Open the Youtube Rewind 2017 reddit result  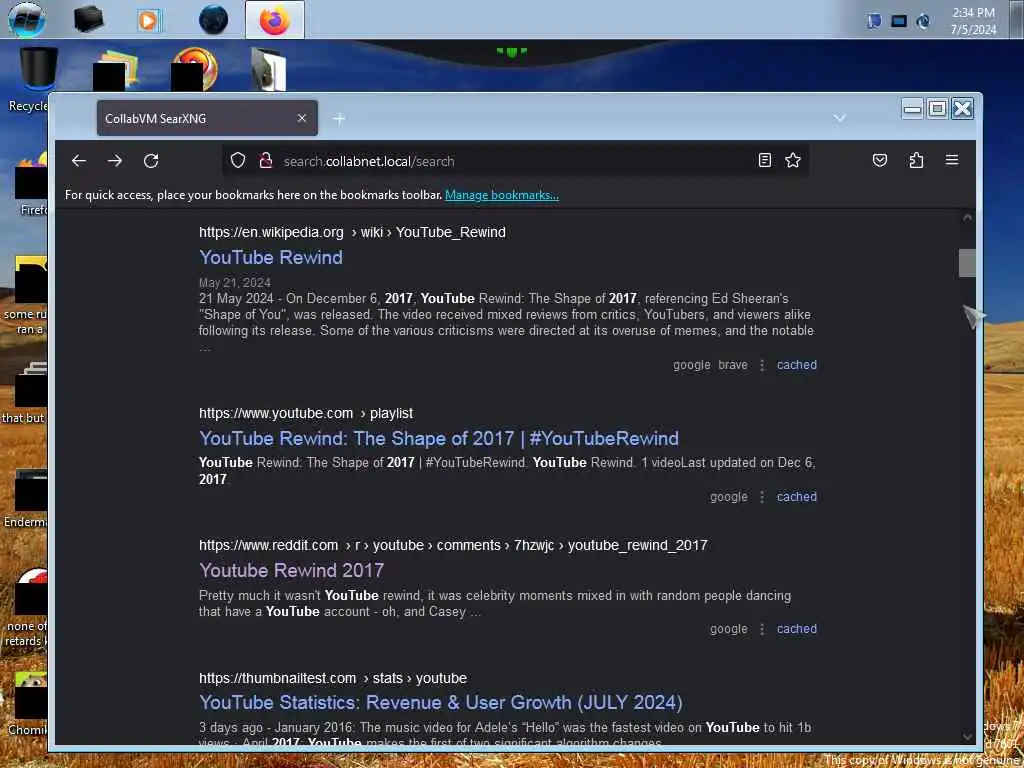coord(291,570)
